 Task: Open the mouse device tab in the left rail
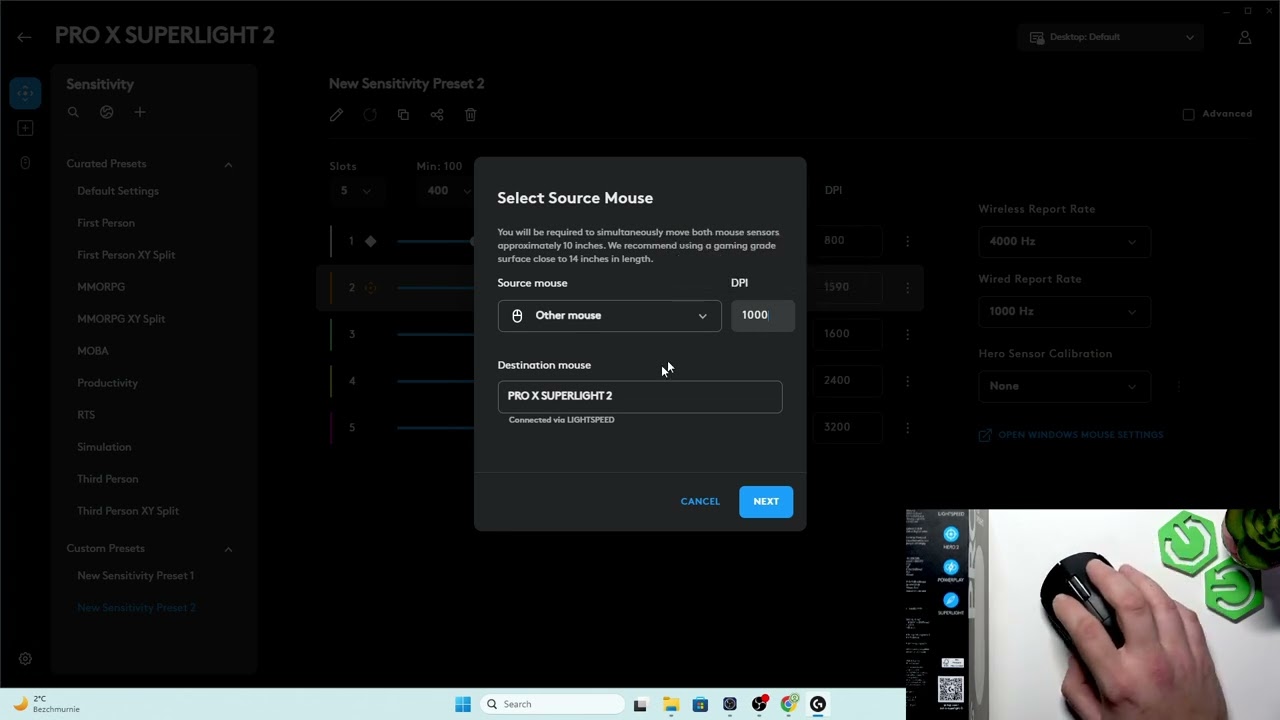tap(25, 163)
